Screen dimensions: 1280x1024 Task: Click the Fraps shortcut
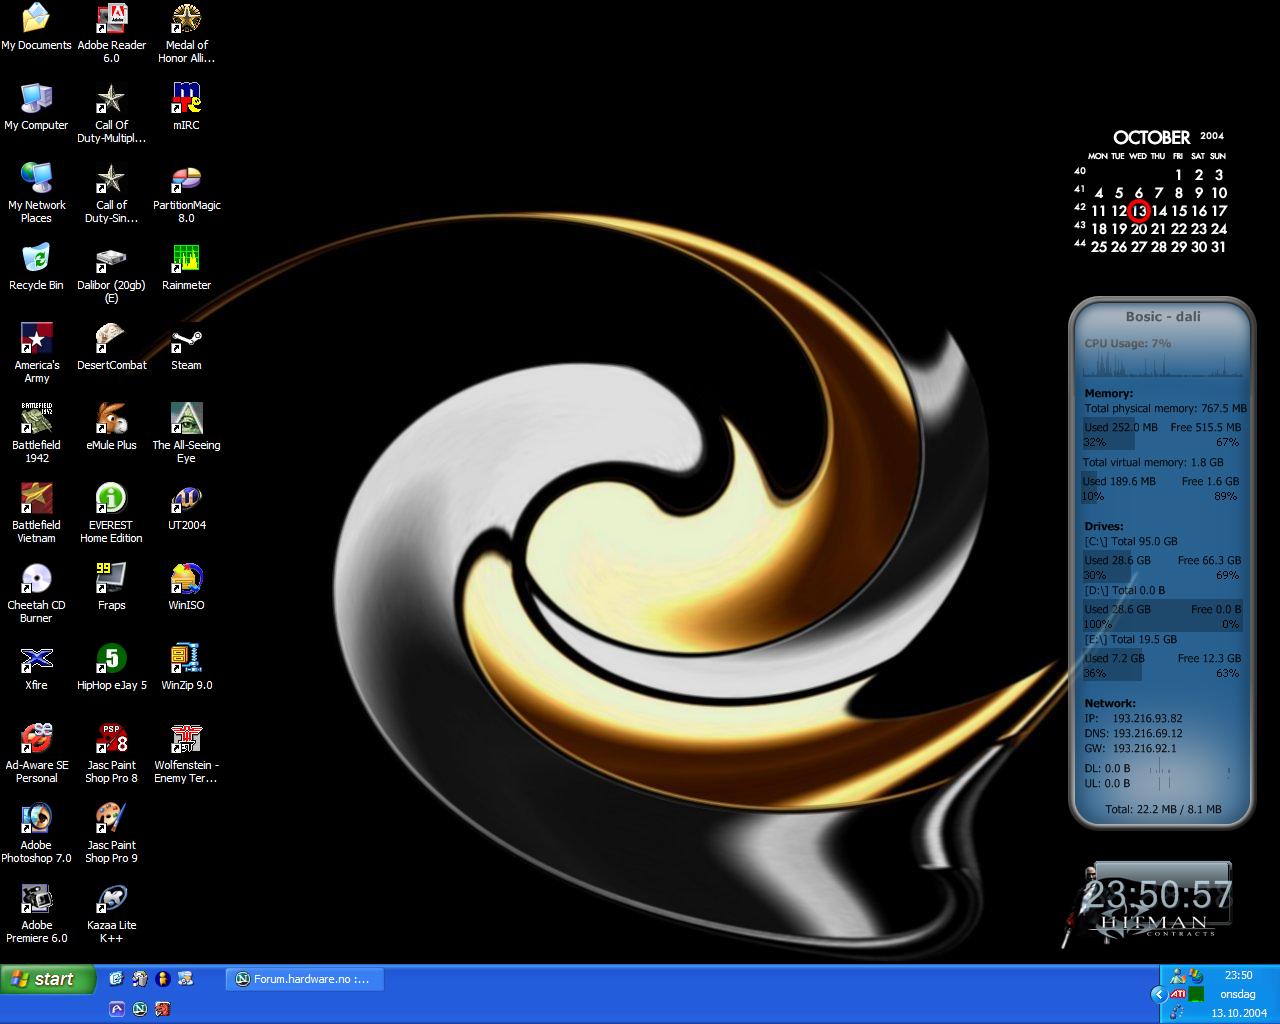tap(111, 587)
